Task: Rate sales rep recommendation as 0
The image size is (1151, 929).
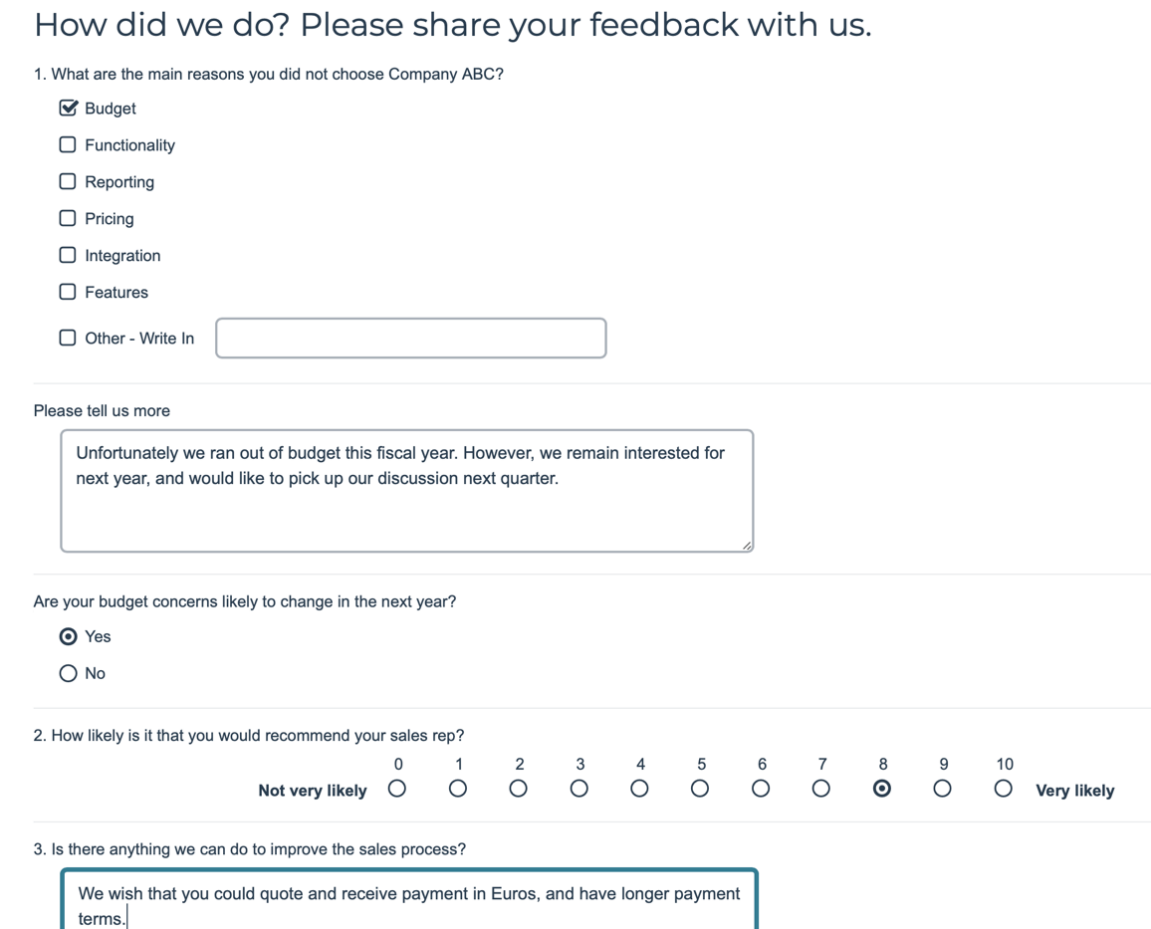Action: coord(398,789)
